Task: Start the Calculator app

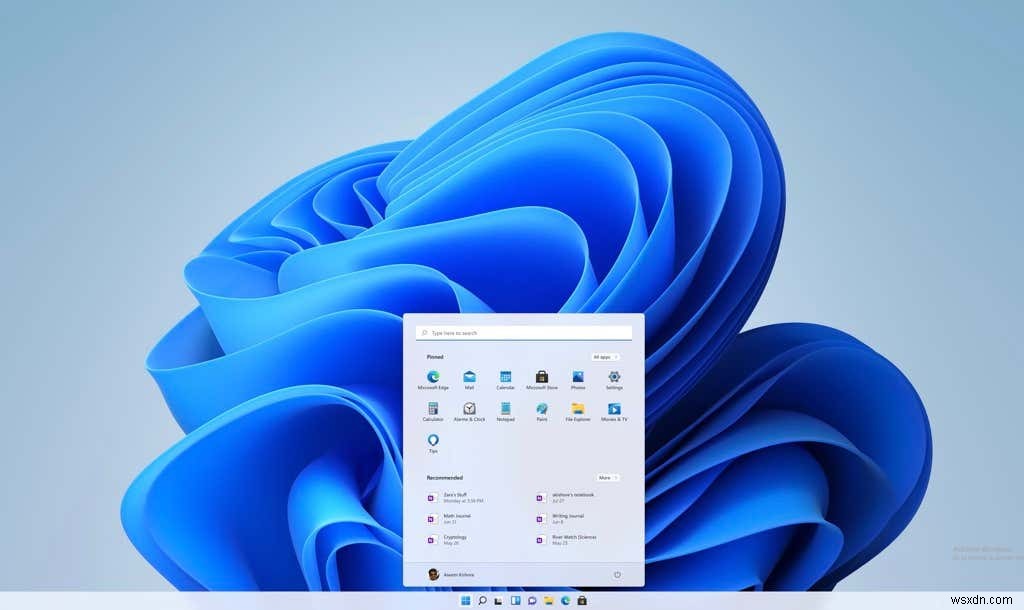Action: click(432, 410)
